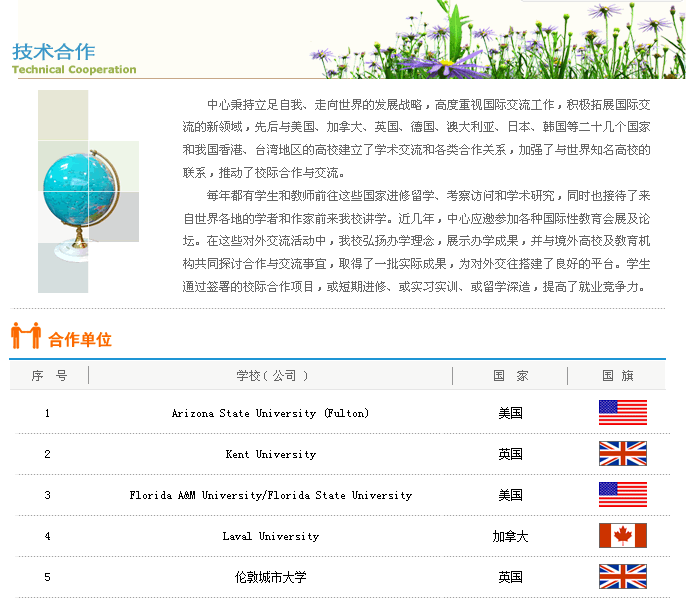Click 美国 in the Florida A&M row

[510, 495]
